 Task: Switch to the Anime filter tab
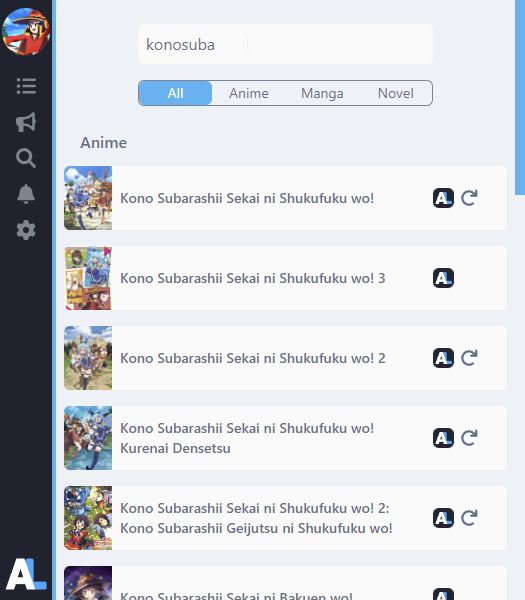pos(249,93)
